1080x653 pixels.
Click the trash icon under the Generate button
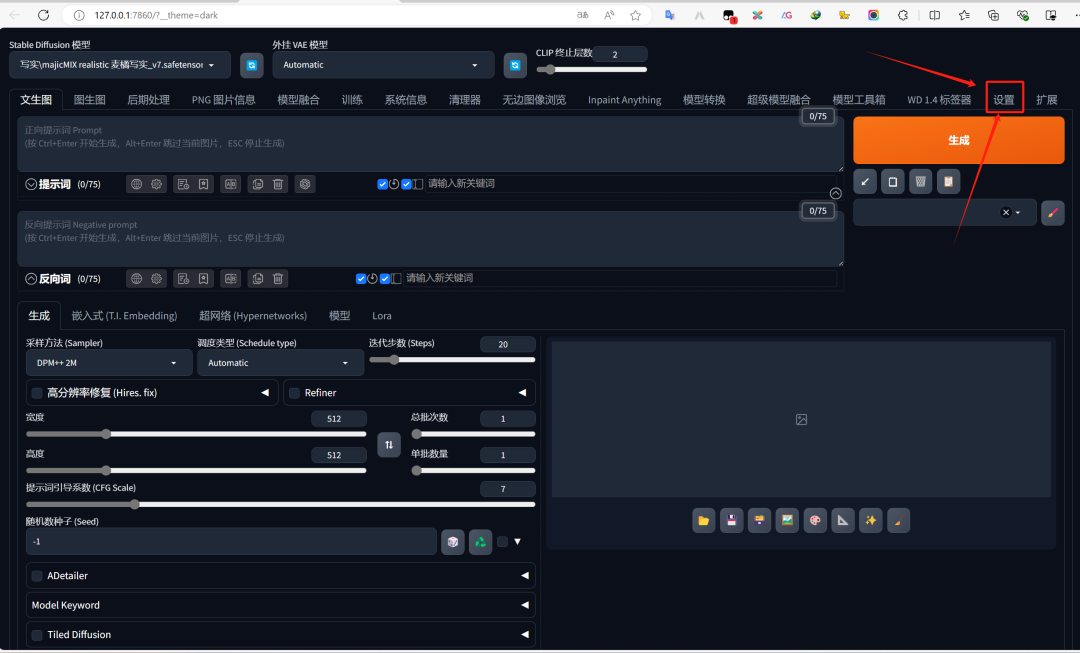coord(920,181)
